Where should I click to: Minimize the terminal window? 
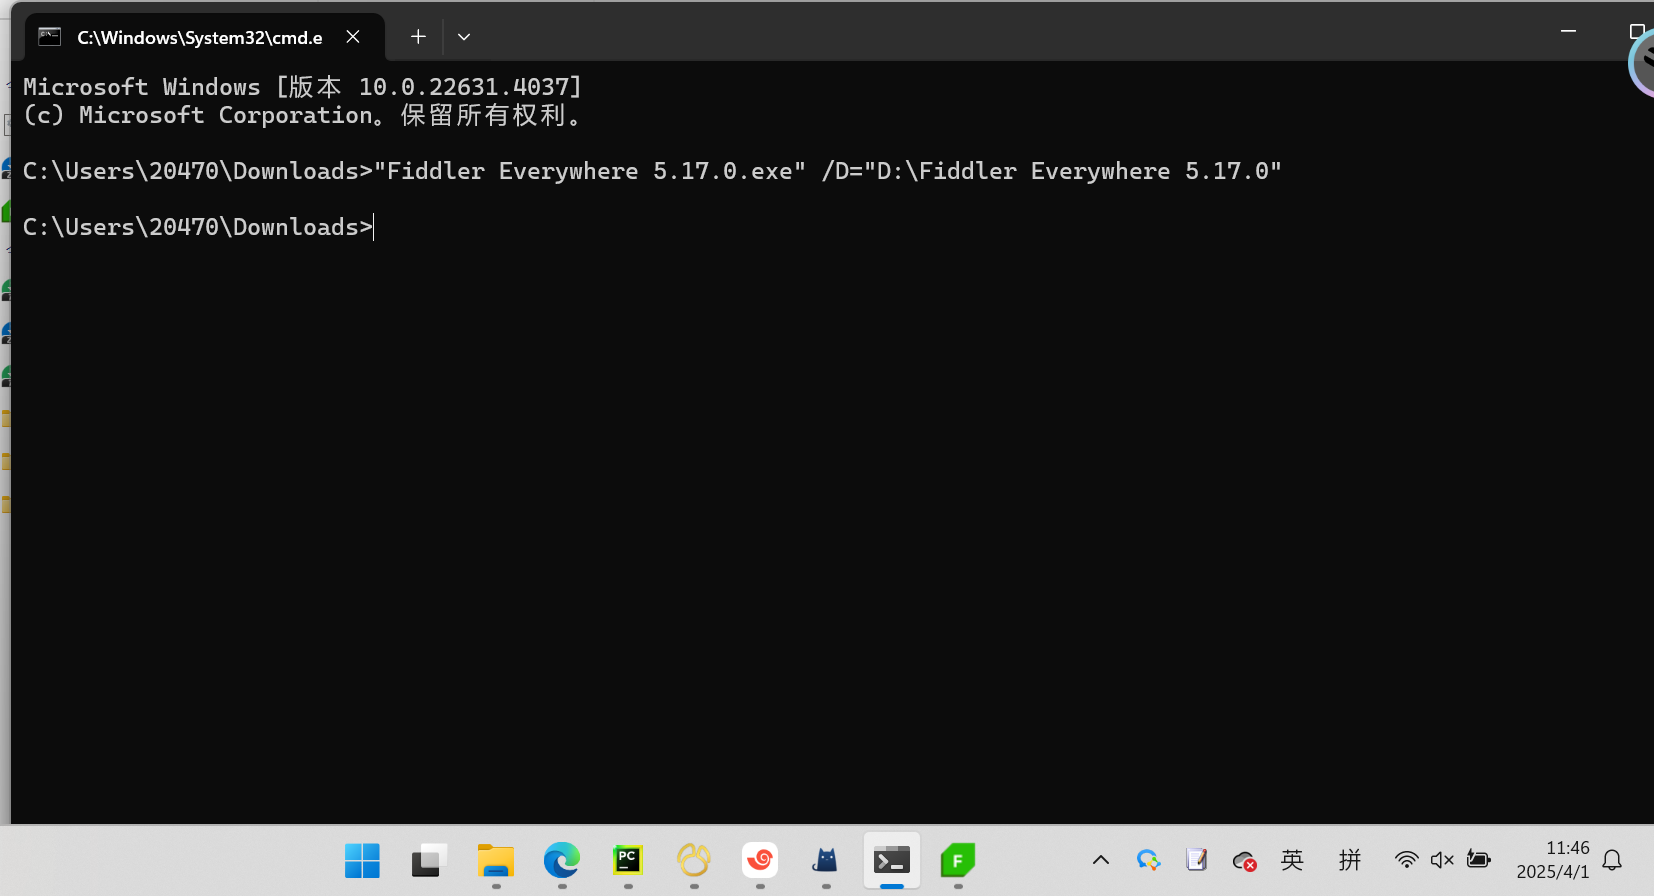tap(1568, 31)
